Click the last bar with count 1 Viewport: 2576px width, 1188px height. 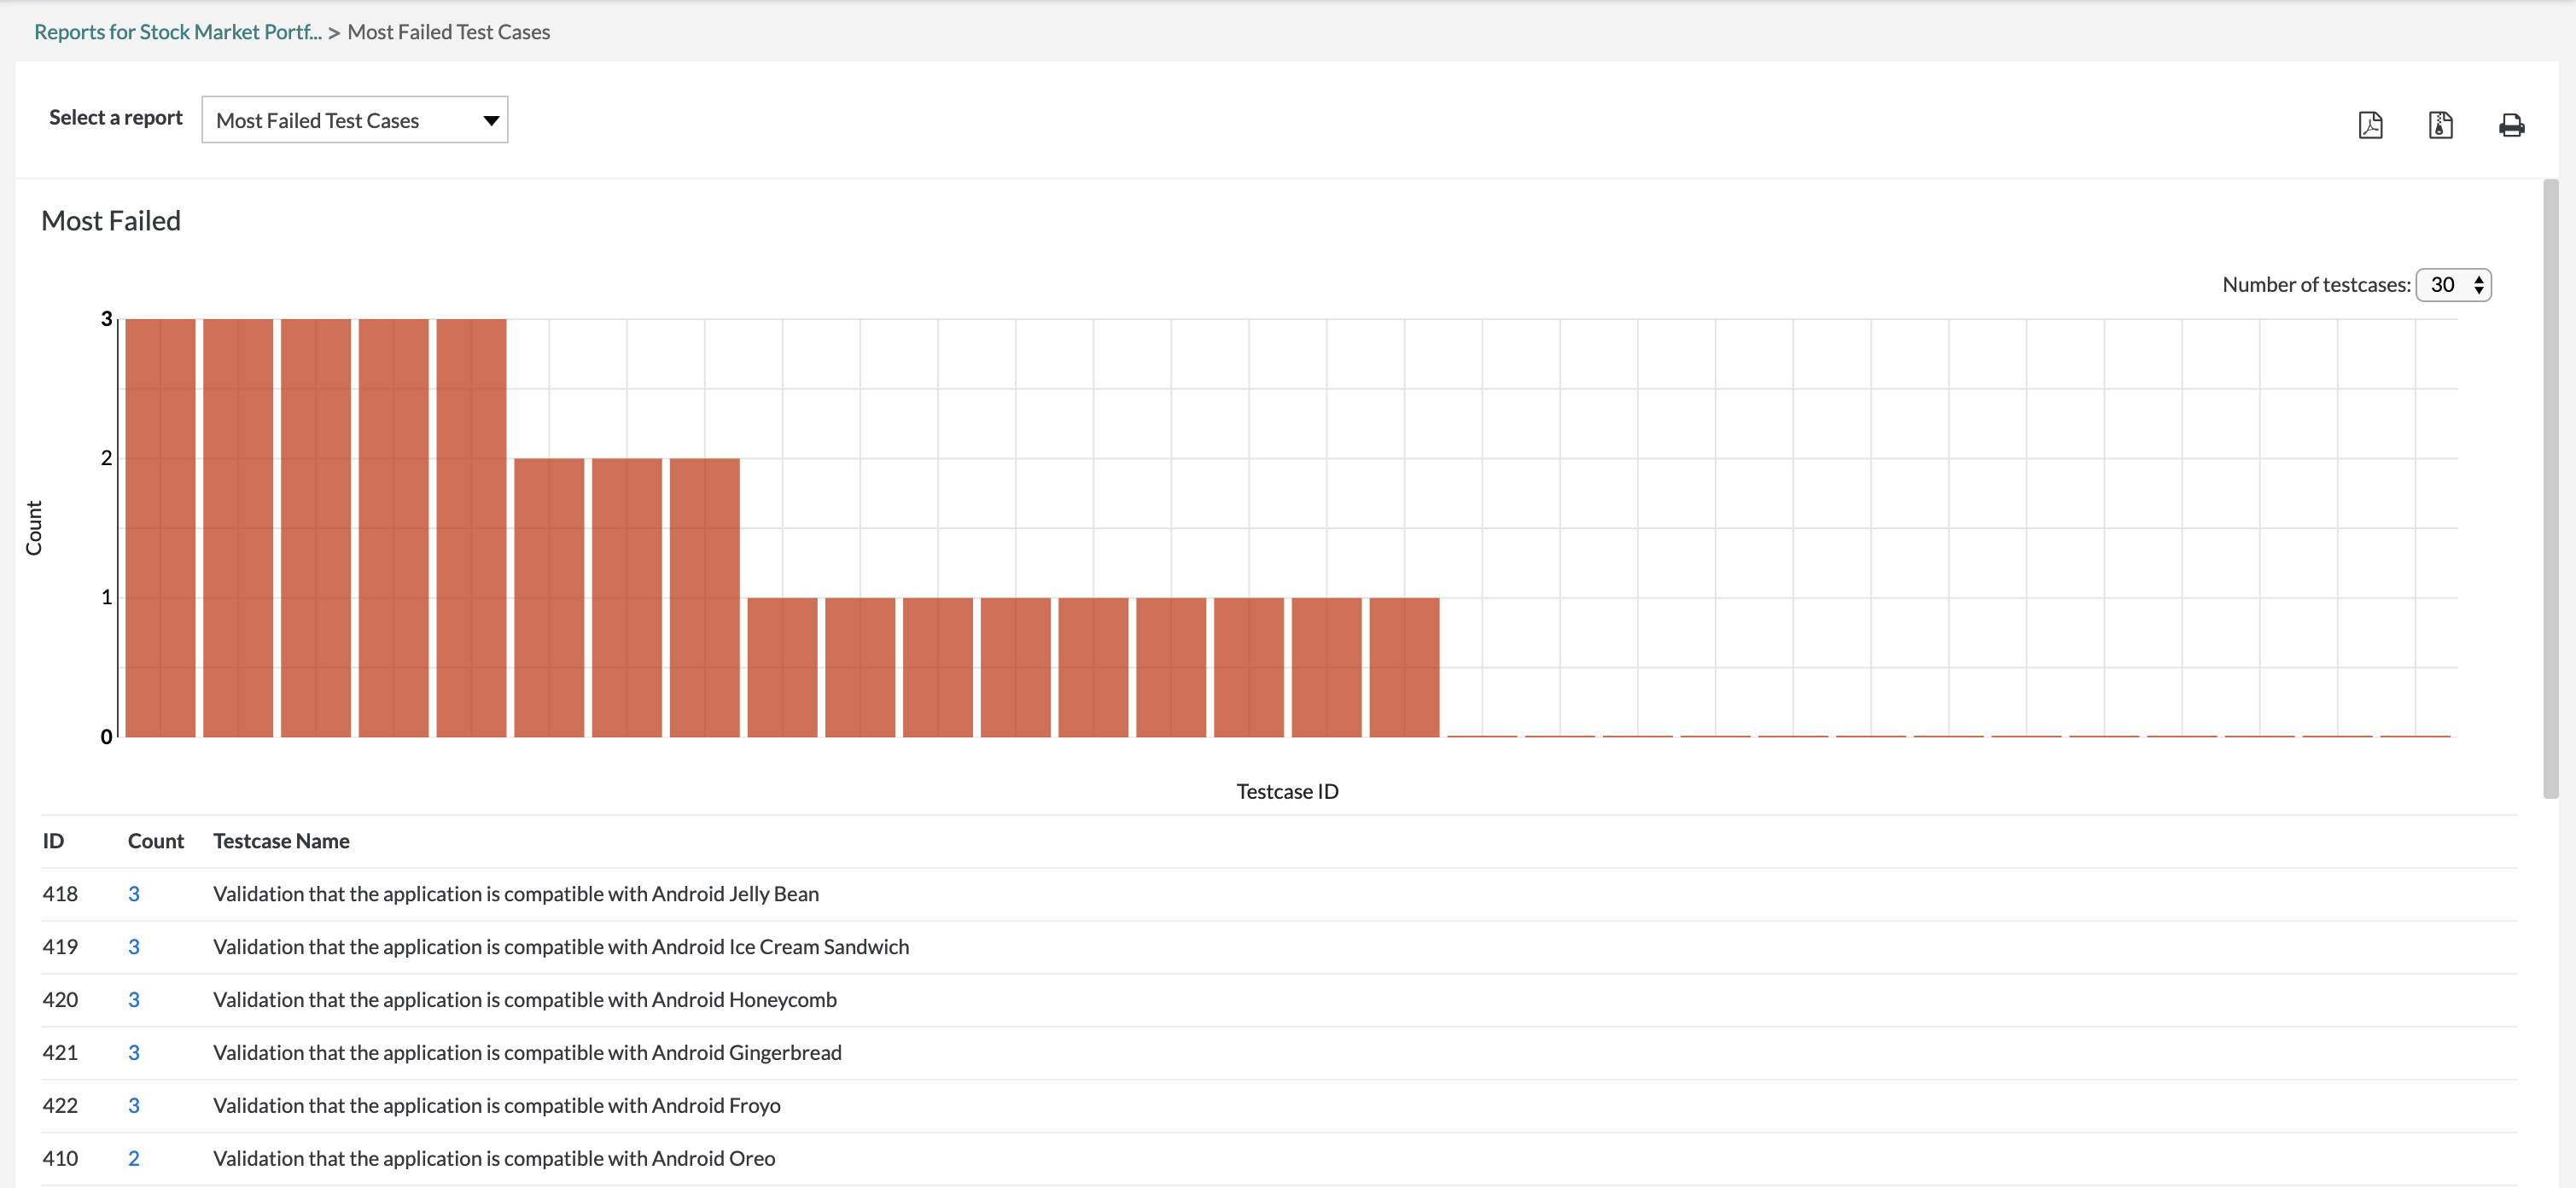[1404, 667]
